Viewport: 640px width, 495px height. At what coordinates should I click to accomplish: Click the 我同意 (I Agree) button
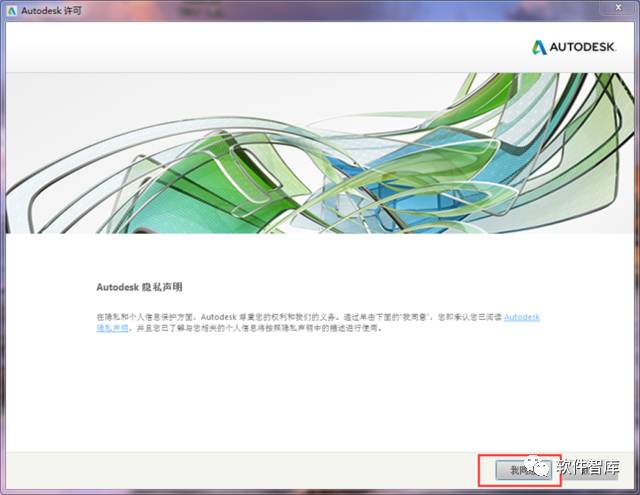click(x=523, y=470)
